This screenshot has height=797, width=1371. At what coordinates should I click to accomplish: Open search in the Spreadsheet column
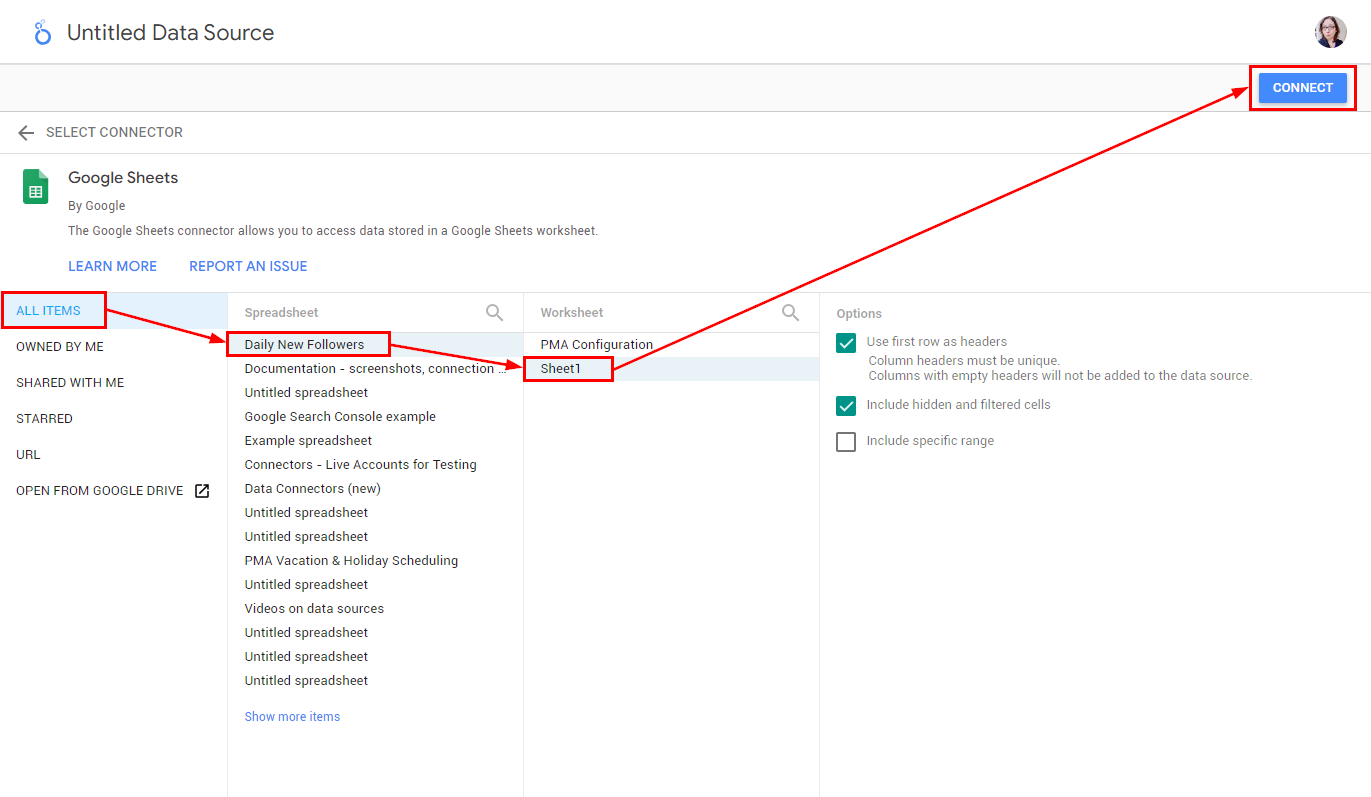494,313
